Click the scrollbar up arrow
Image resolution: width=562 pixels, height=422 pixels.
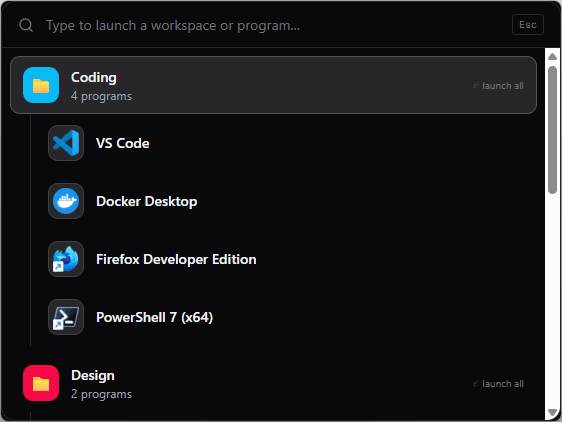(552, 56)
